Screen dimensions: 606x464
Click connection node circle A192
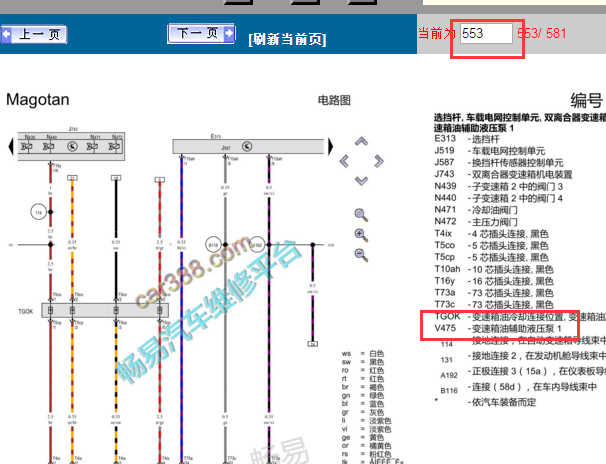point(257,245)
